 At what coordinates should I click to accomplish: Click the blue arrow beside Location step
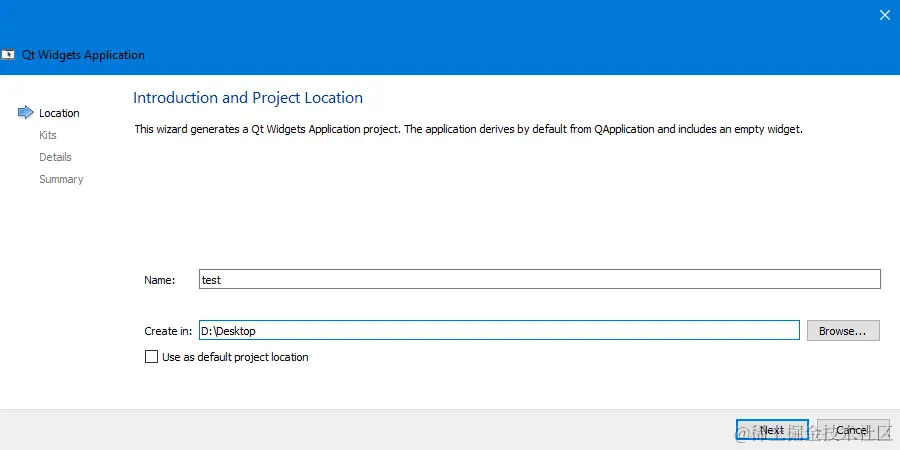point(26,112)
